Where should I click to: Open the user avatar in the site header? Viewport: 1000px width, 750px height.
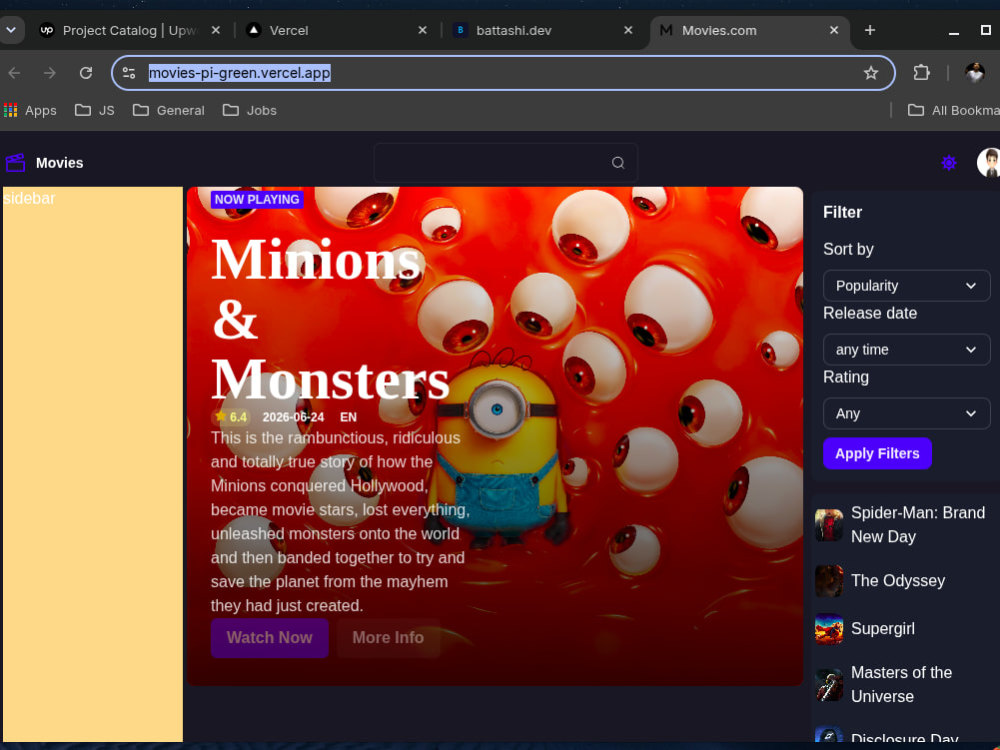(x=989, y=163)
